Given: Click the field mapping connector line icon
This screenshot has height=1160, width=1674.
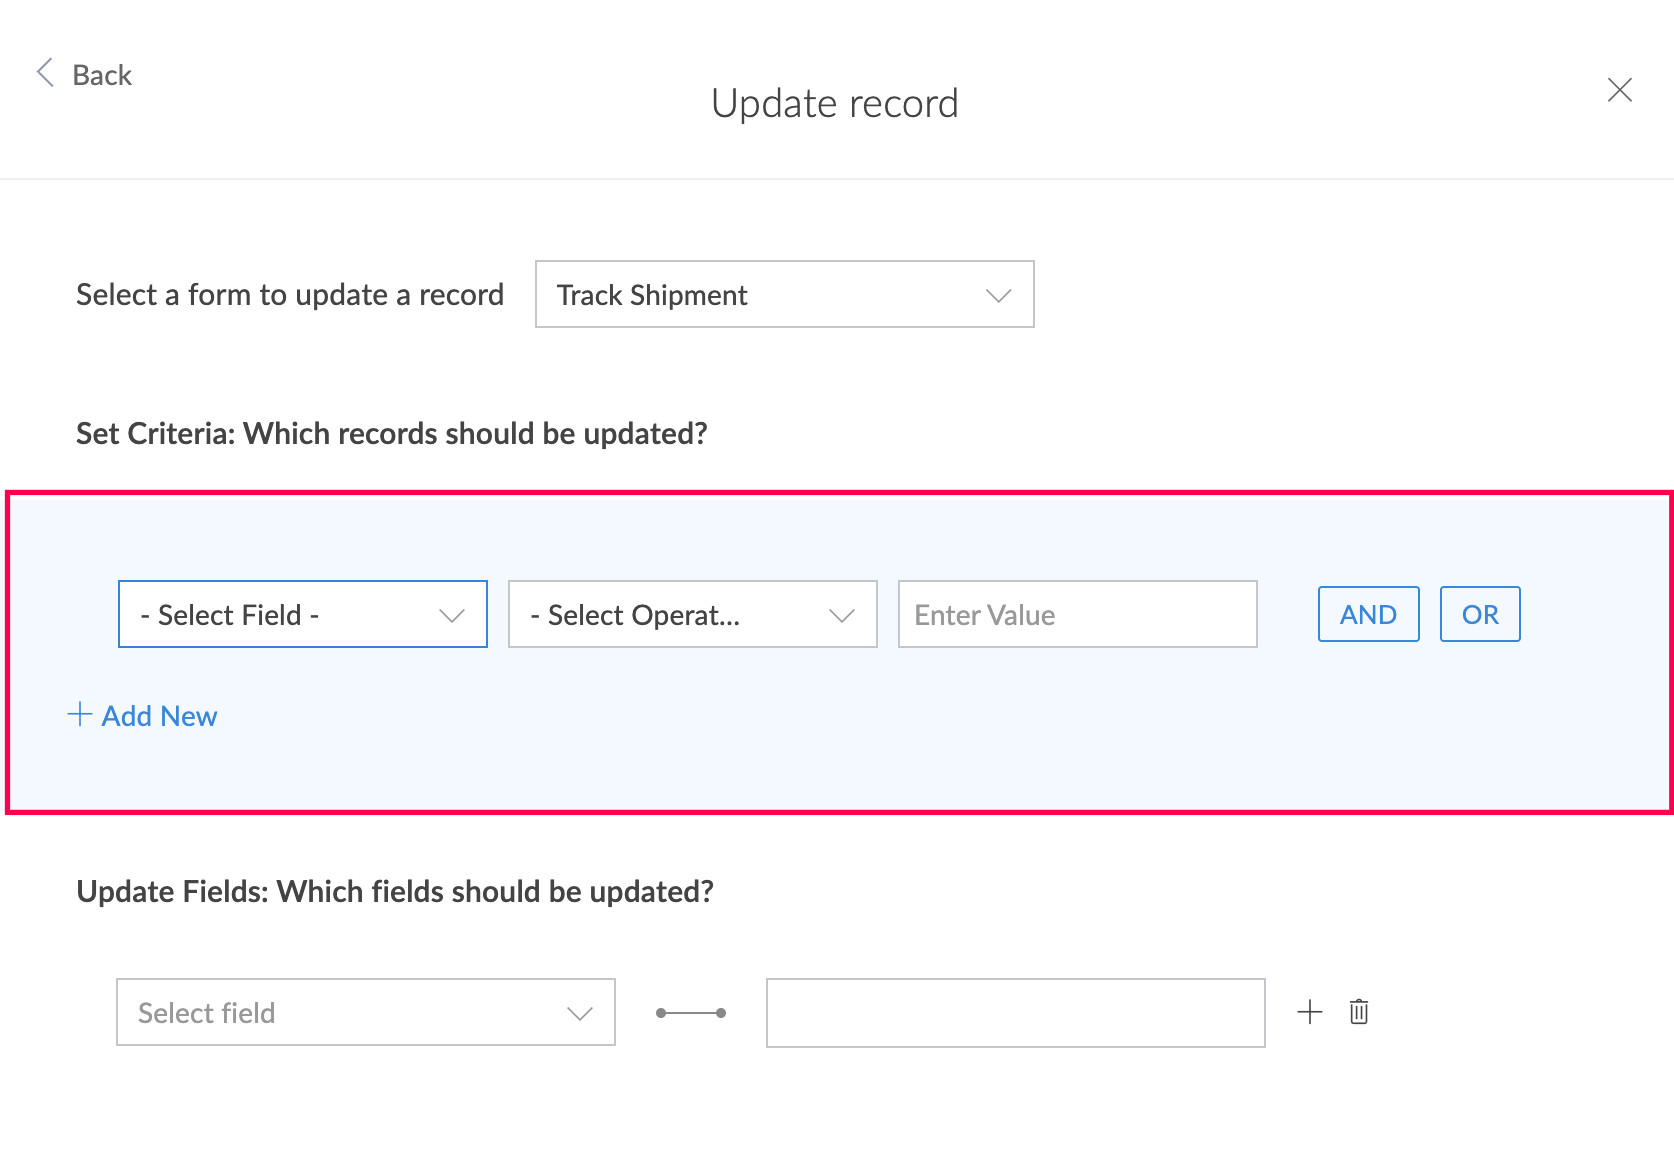Looking at the screenshot, I should click(x=691, y=1013).
